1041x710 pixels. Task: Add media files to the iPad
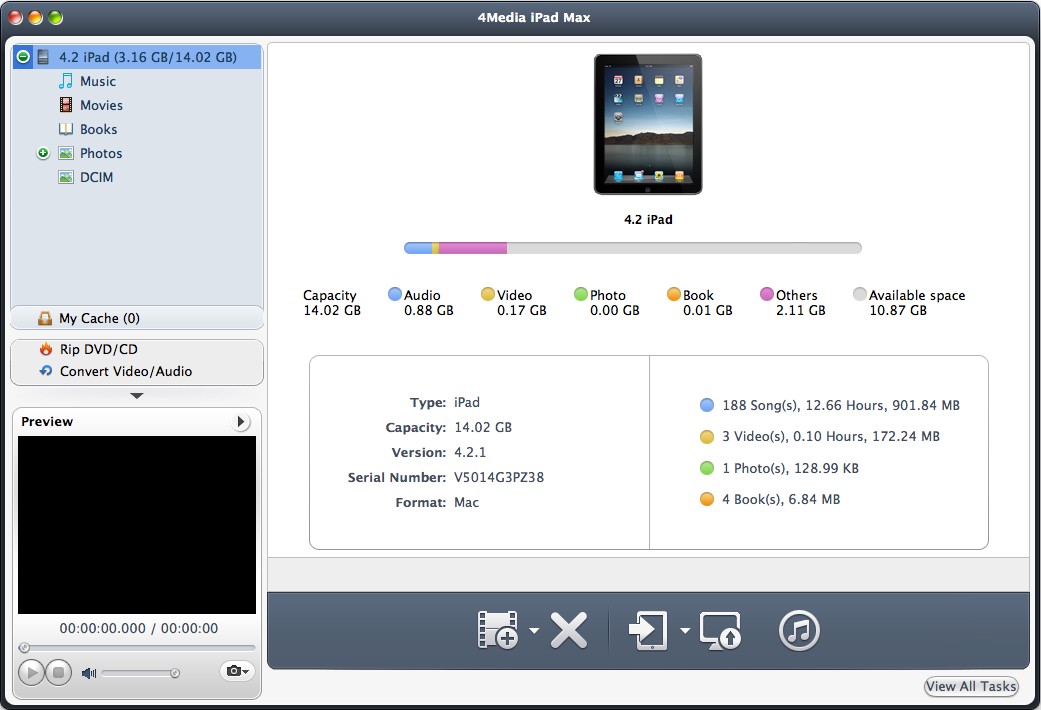tap(497, 630)
